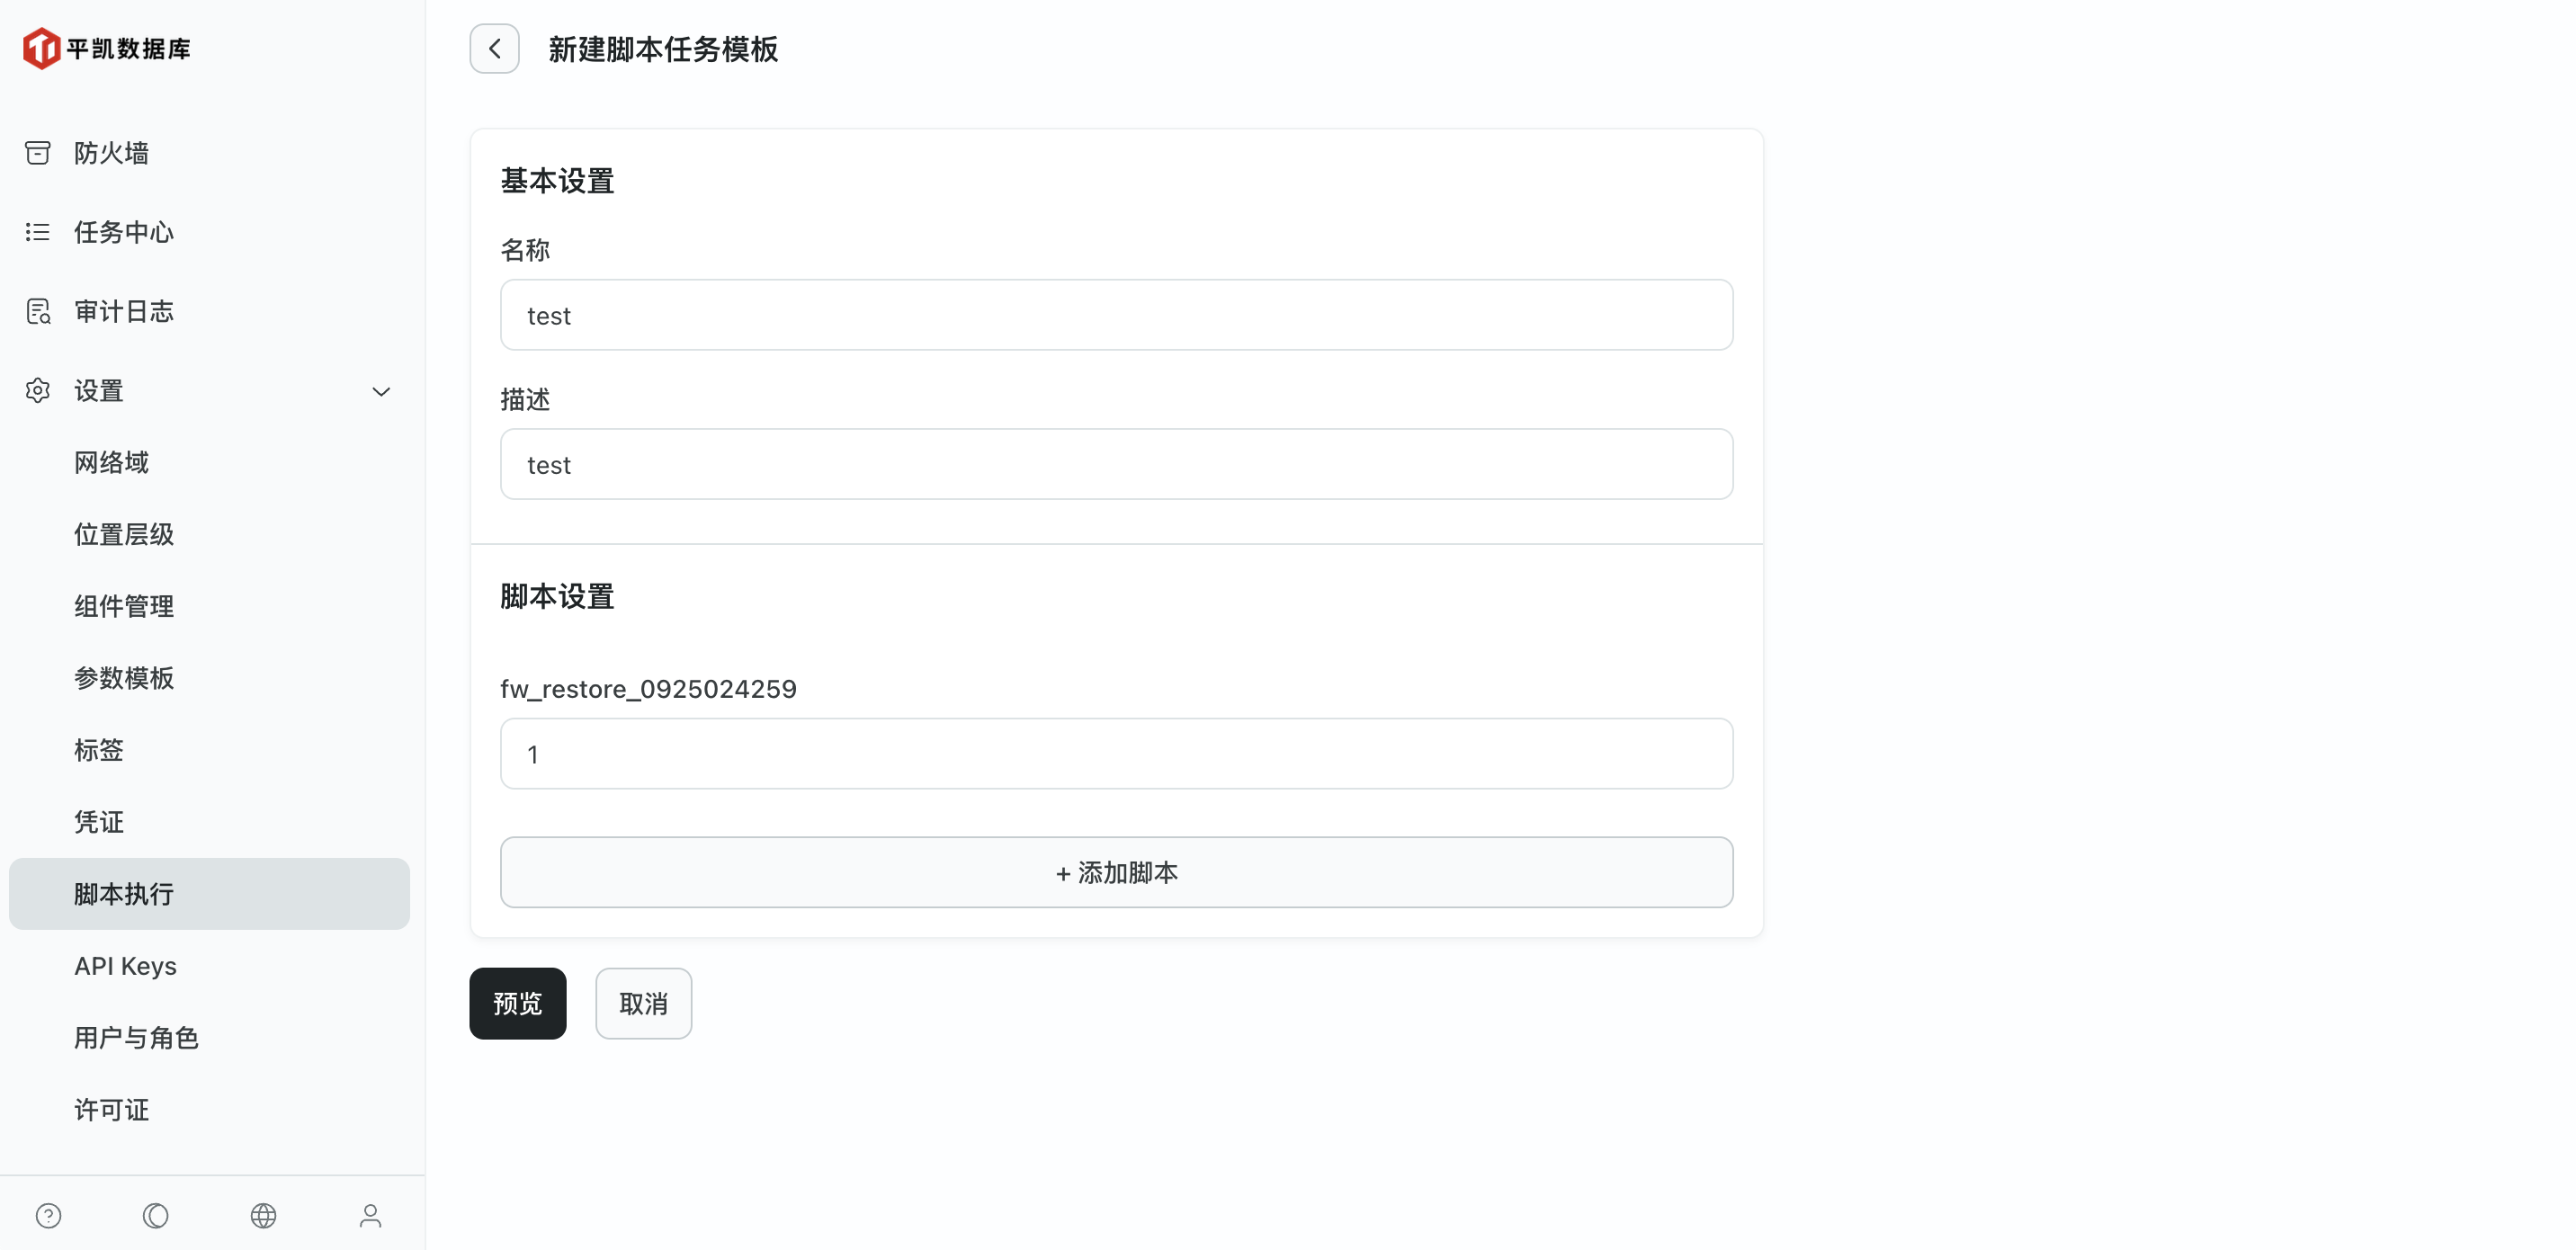2576x1250 pixels.
Task: Click the 描述 description text field
Action: [1115, 464]
